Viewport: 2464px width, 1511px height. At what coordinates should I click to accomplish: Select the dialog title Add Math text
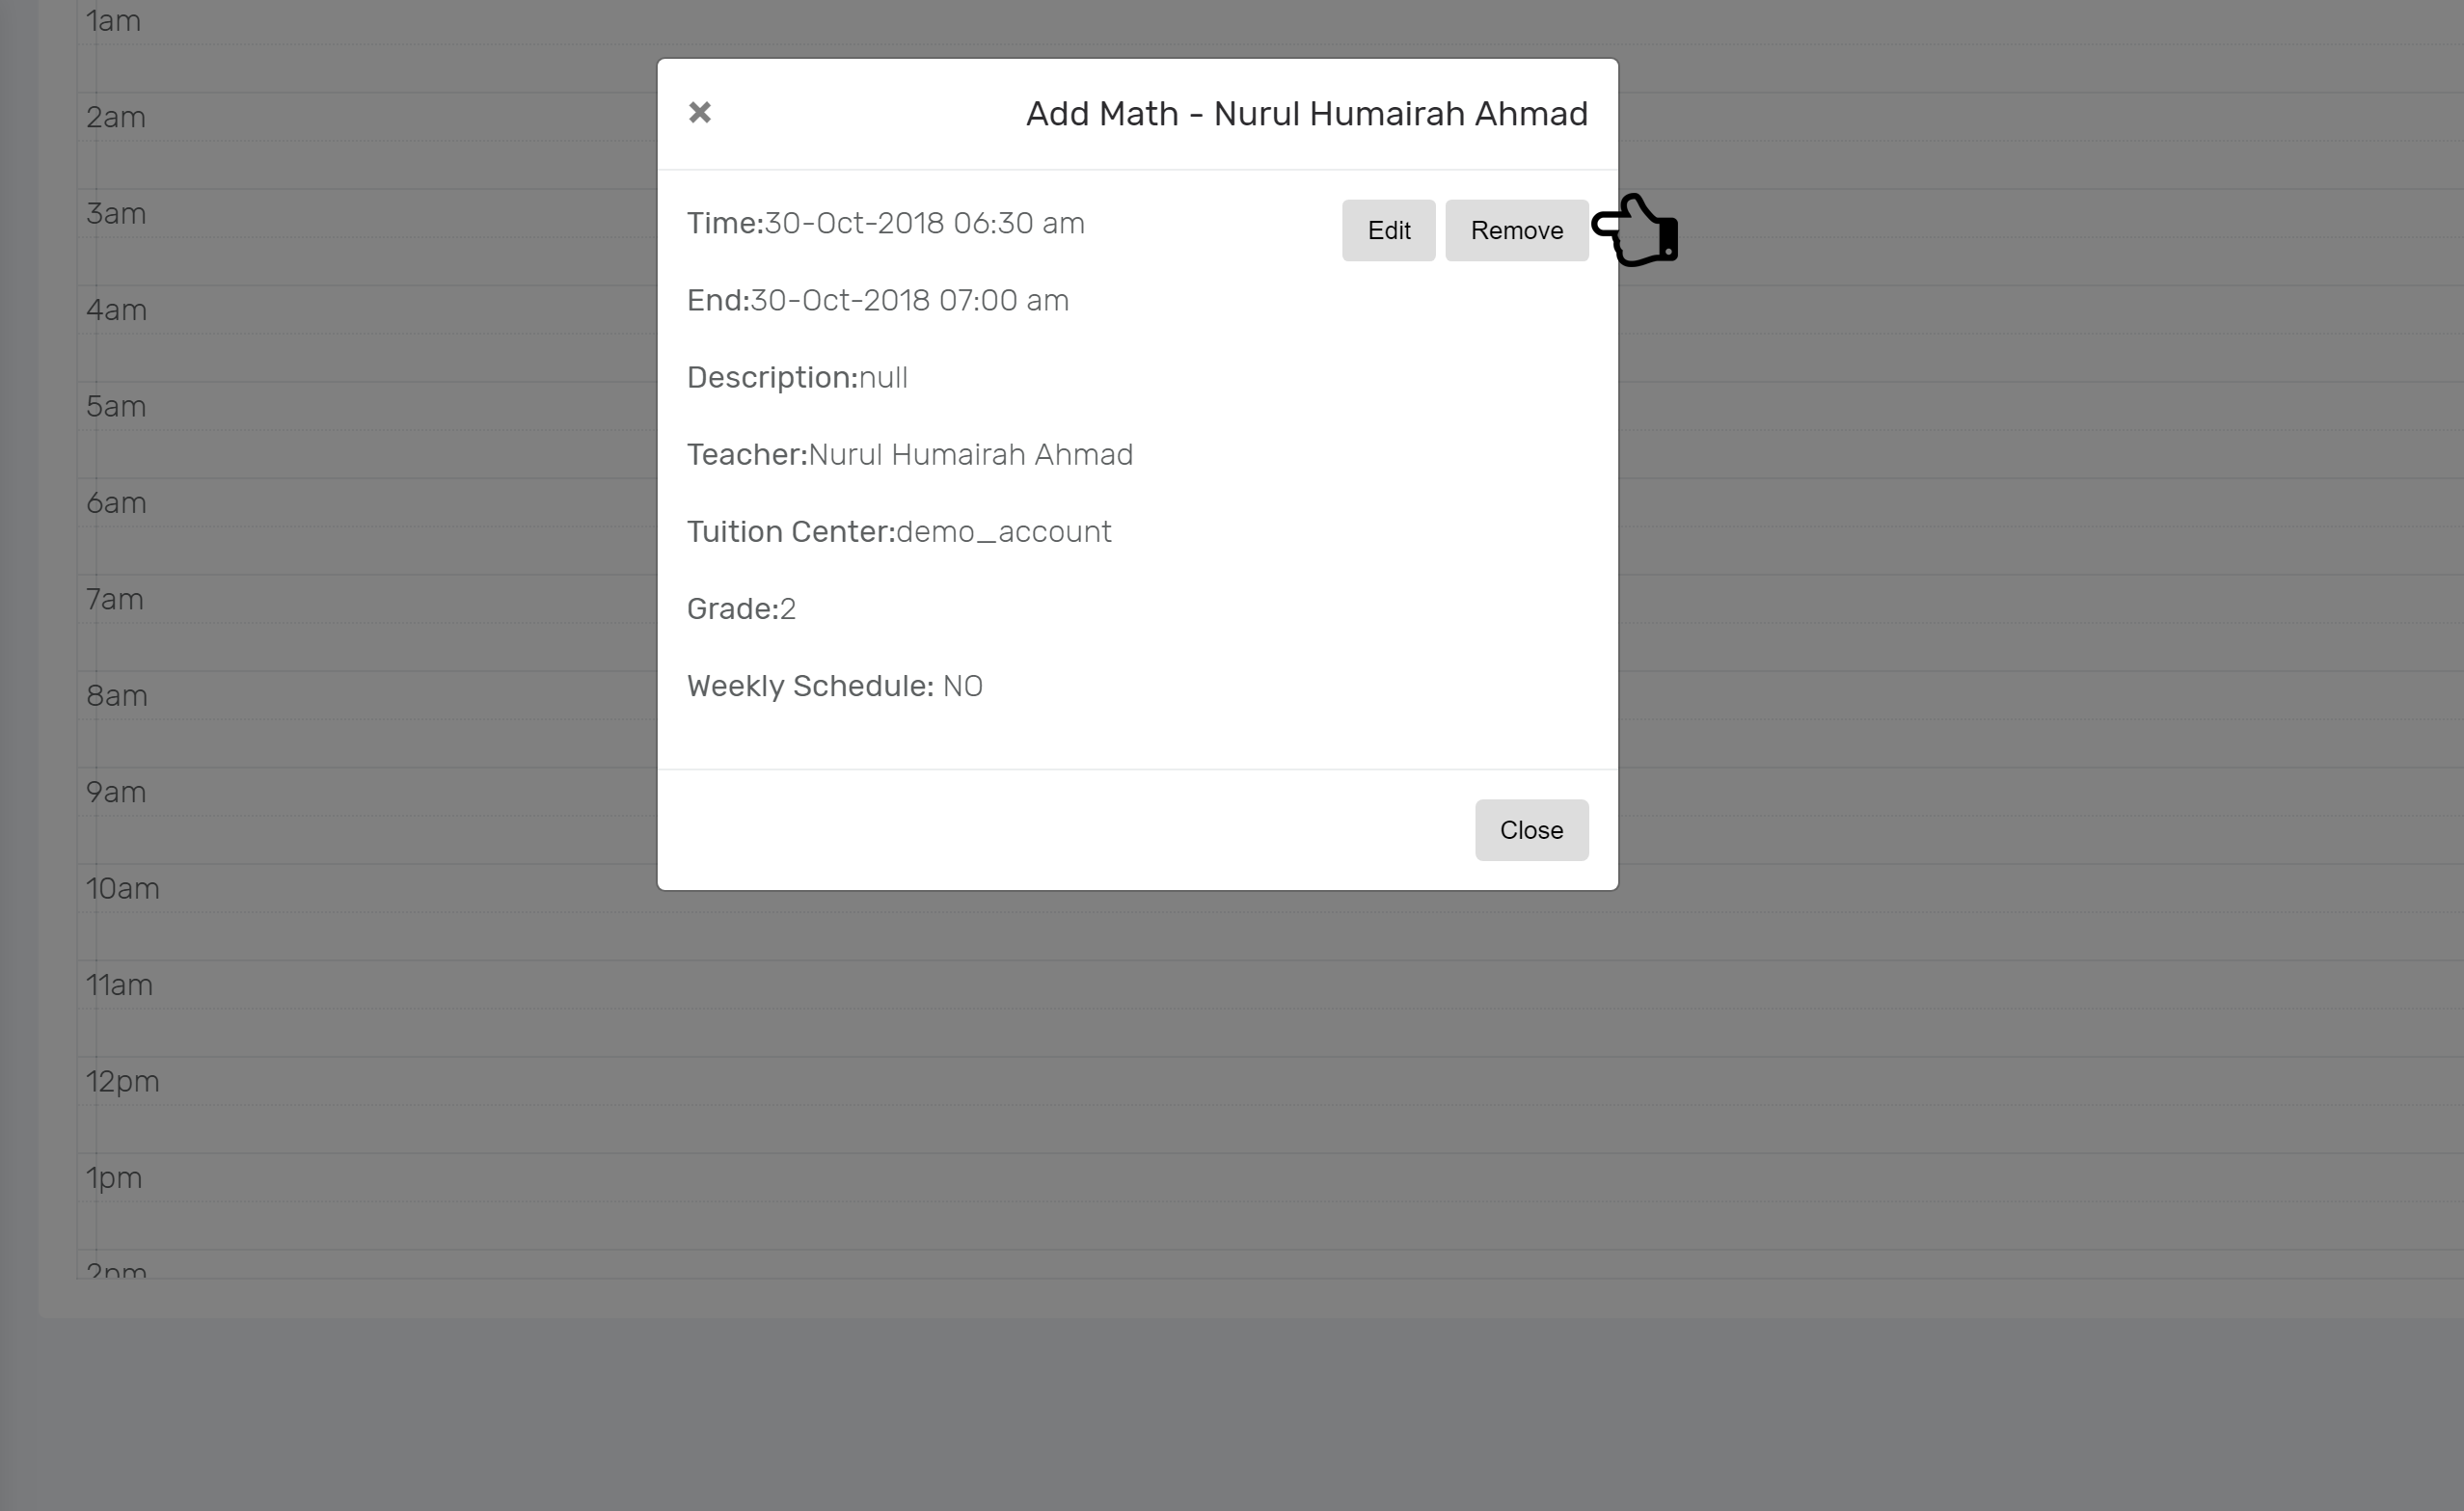(1306, 113)
